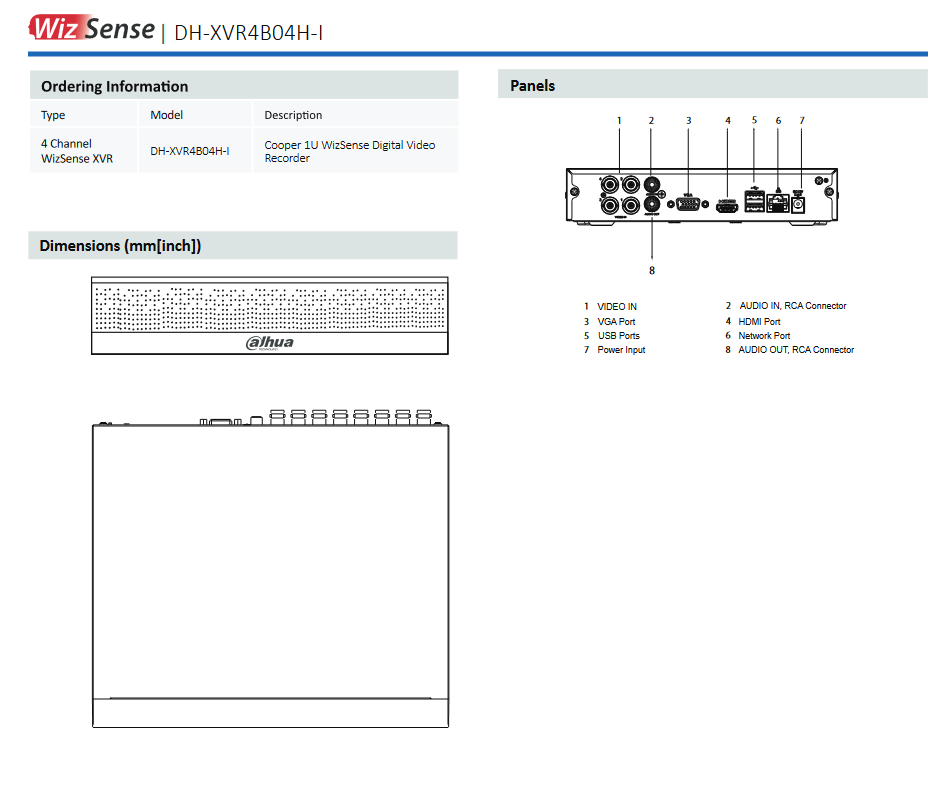Click callout number 2 above diagram
Screen dimensions: 938x791
(x=651, y=120)
